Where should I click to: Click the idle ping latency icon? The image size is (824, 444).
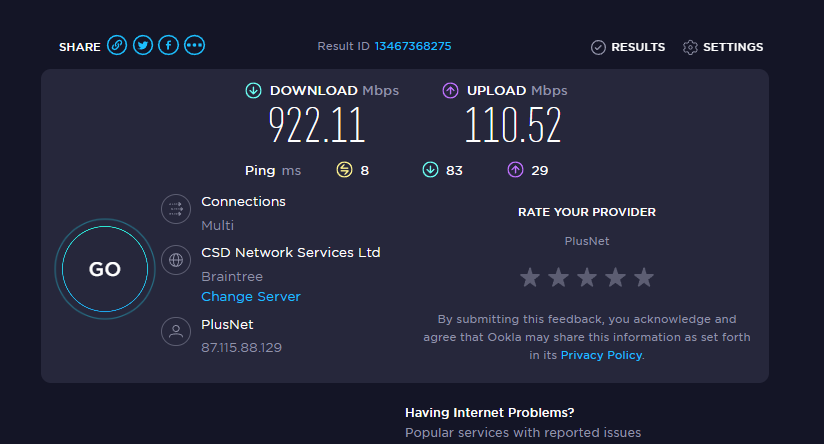coord(346,170)
